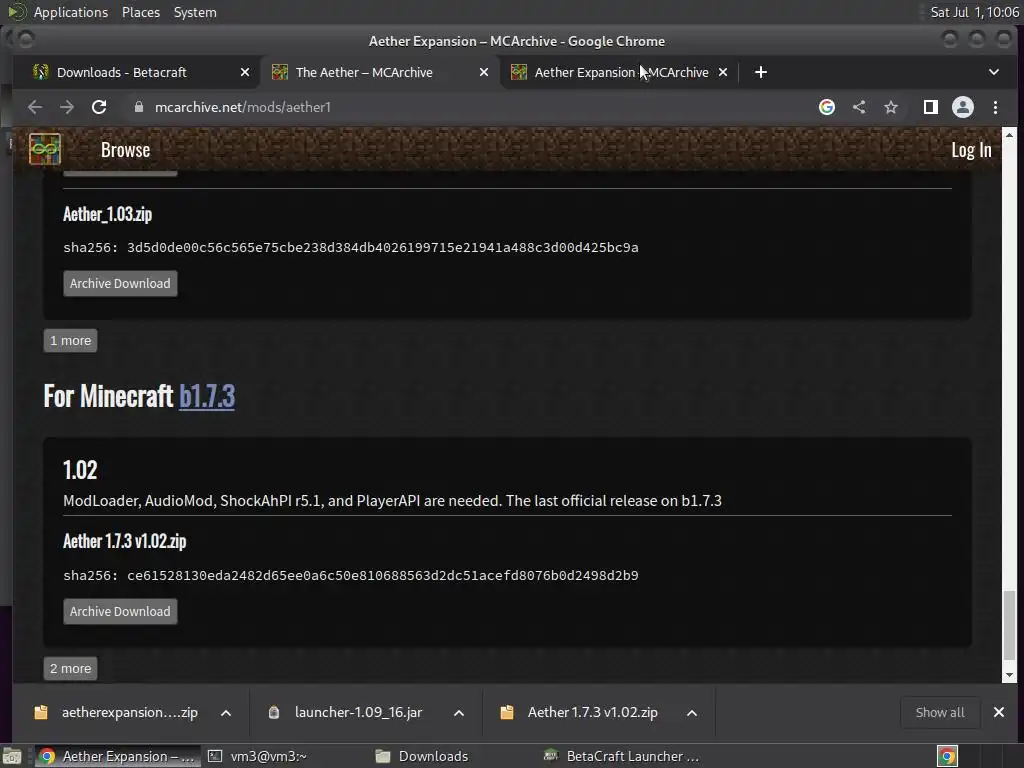Open downloaded aetherexpansion zip file
Screen dimensions: 1024x768
pos(116,712)
